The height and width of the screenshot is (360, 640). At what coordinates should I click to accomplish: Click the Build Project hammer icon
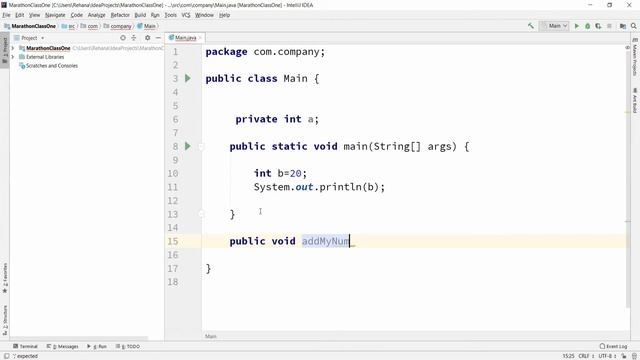click(531, 26)
